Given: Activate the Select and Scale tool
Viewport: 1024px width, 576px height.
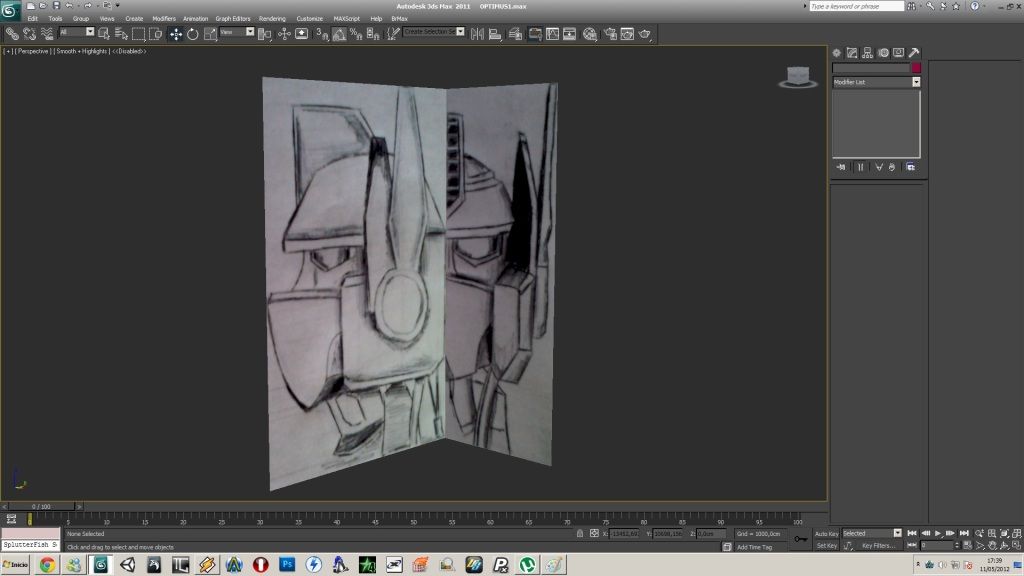Looking at the screenshot, I should 210,34.
